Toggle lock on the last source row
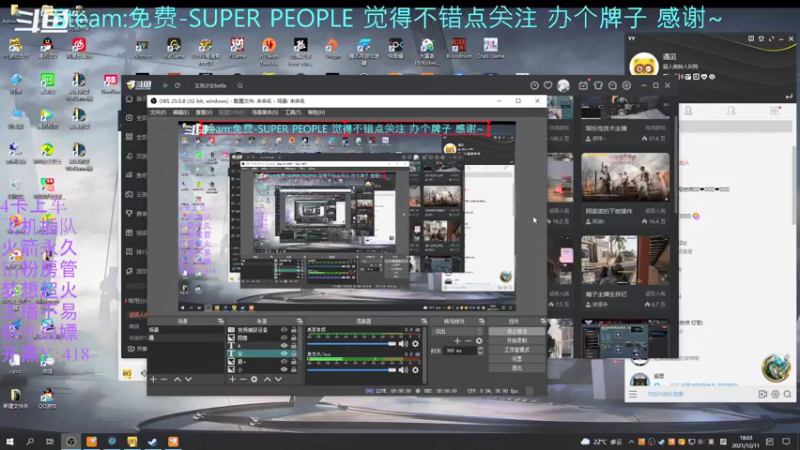This screenshot has height=450, width=800. [x=293, y=369]
